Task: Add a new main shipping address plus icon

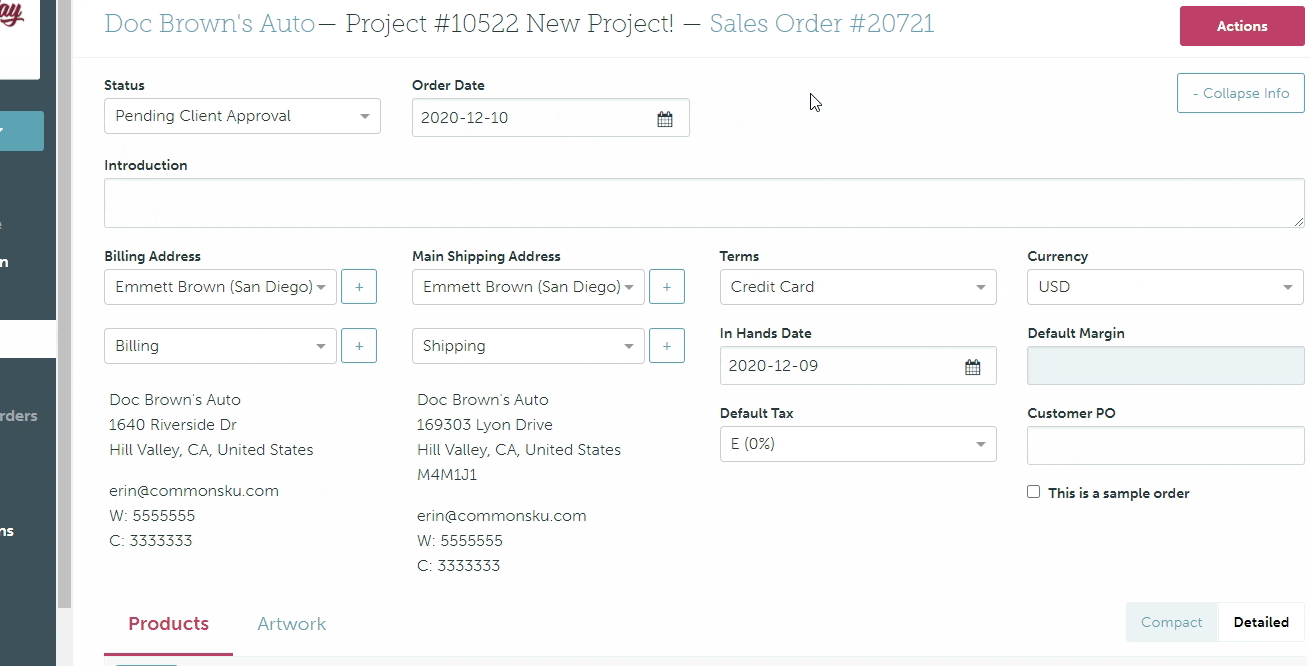Action: tap(667, 287)
